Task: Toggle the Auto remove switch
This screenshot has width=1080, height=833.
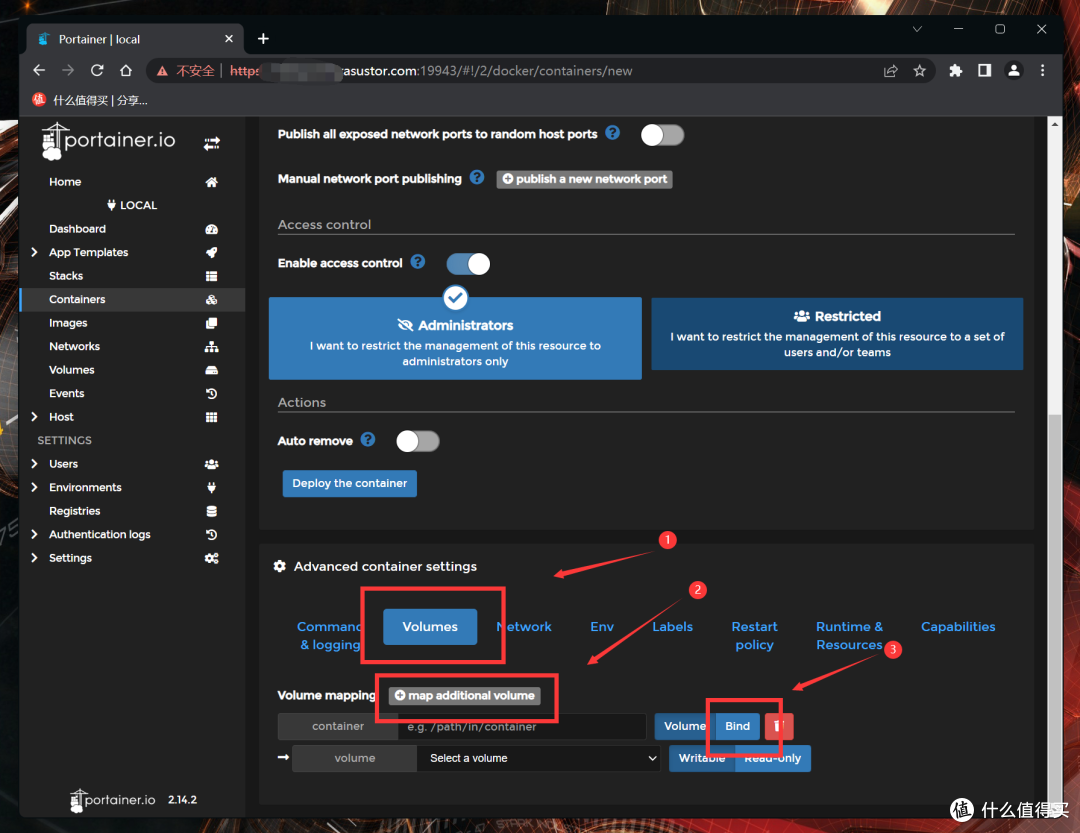Action: 417,441
